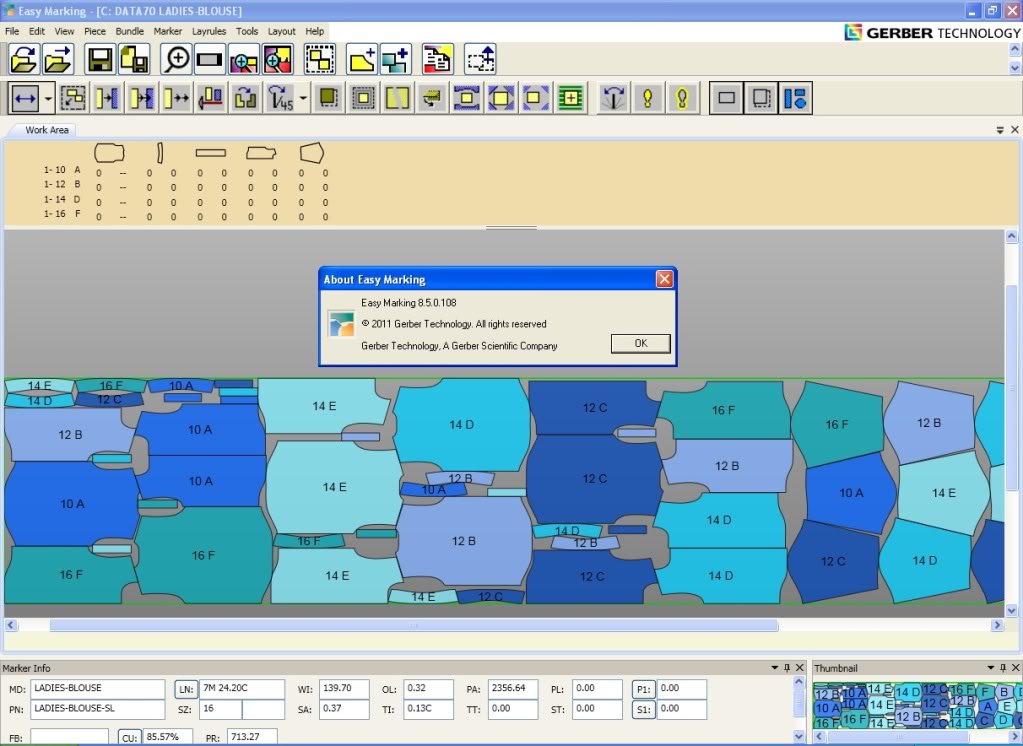The width and height of the screenshot is (1023, 746).
Task: Click the add bundle teal icon
Action: click(x=396, y=59)
